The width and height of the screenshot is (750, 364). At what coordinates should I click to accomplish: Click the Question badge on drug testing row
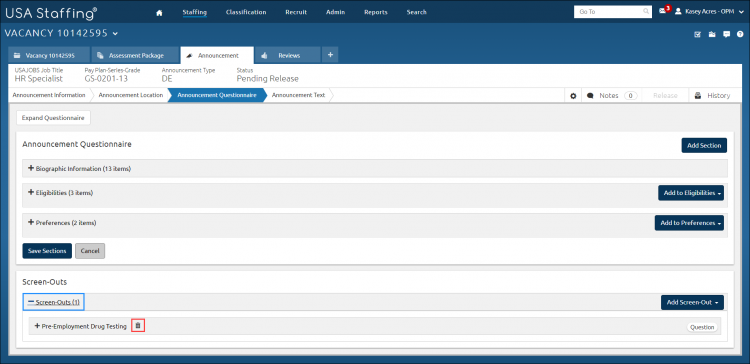(x=702, y=327)
